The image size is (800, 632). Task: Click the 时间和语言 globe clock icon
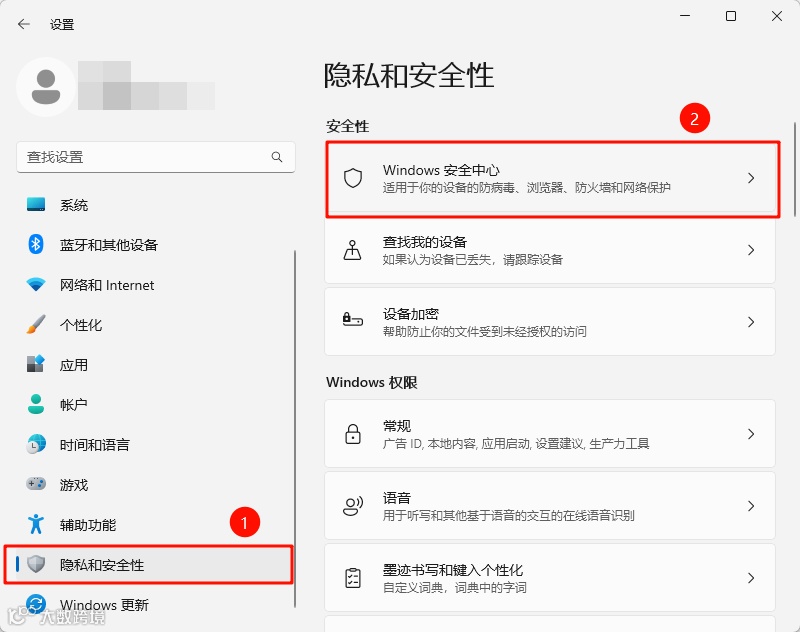[36, 444]
